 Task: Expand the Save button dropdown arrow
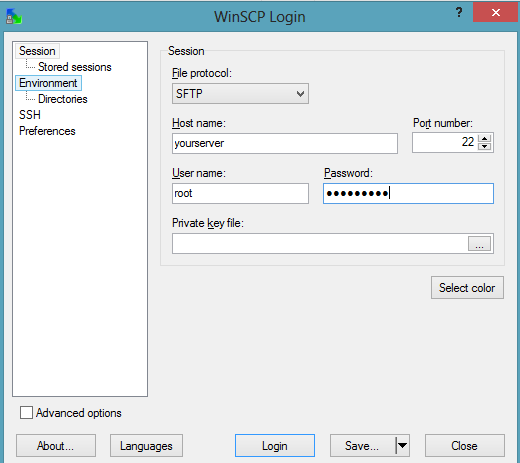[x=403, y=446]
